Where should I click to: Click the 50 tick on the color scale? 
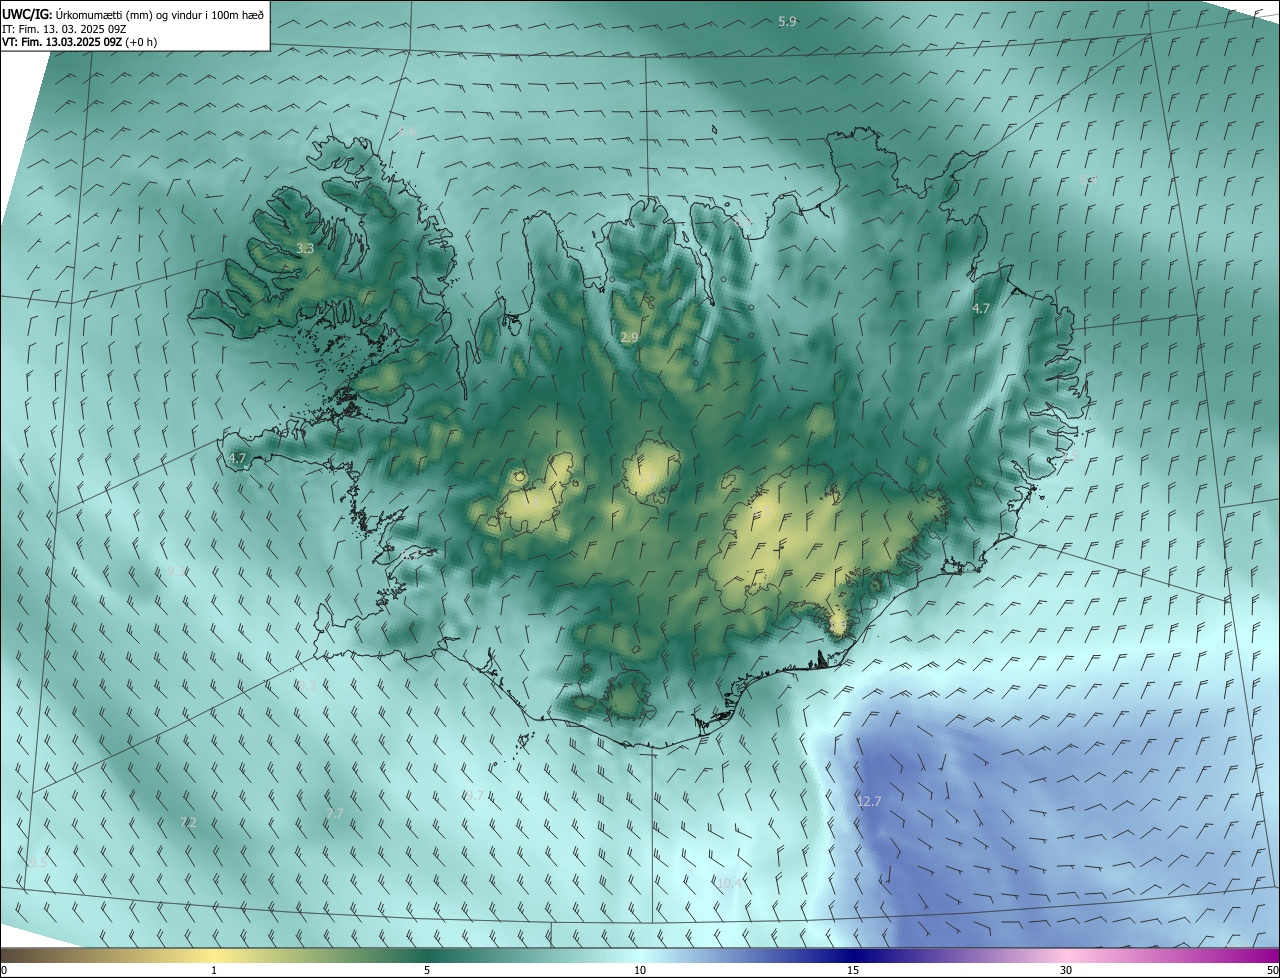[1272, 970]
